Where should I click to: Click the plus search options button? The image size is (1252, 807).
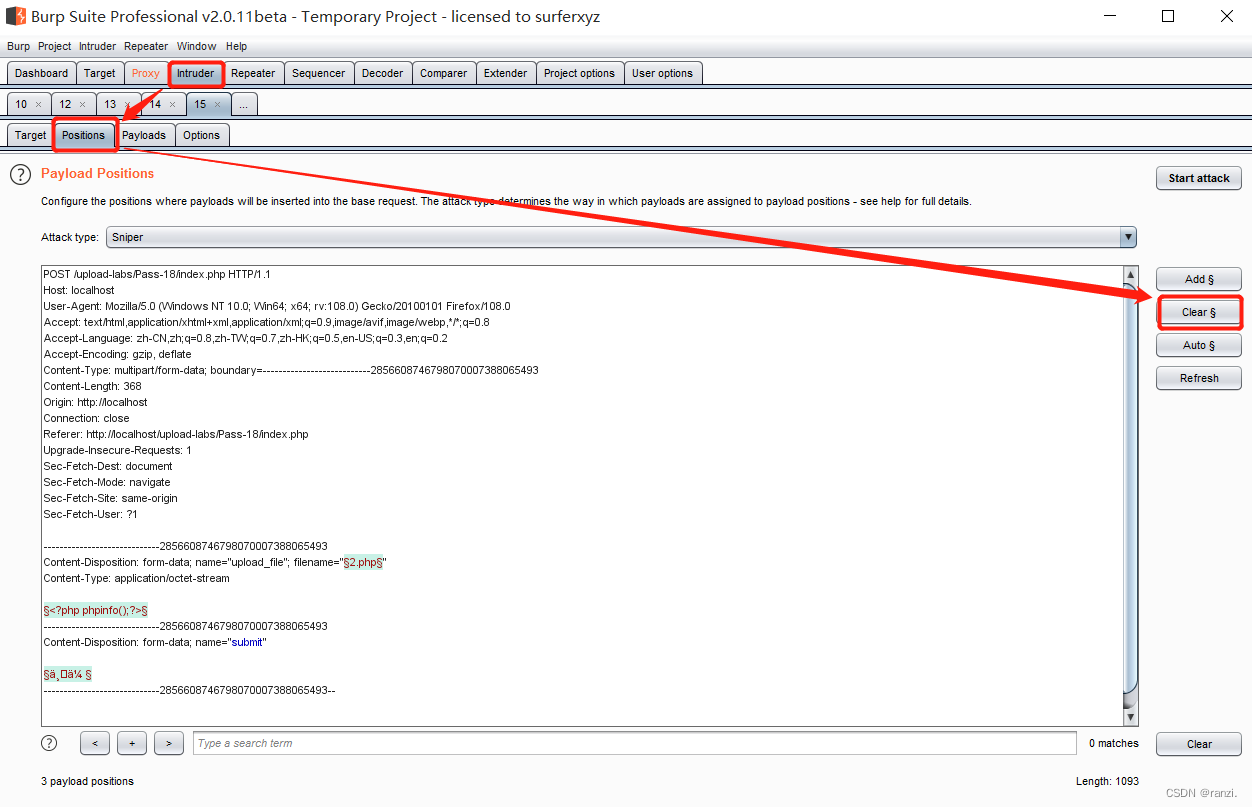tap(132, 743)
